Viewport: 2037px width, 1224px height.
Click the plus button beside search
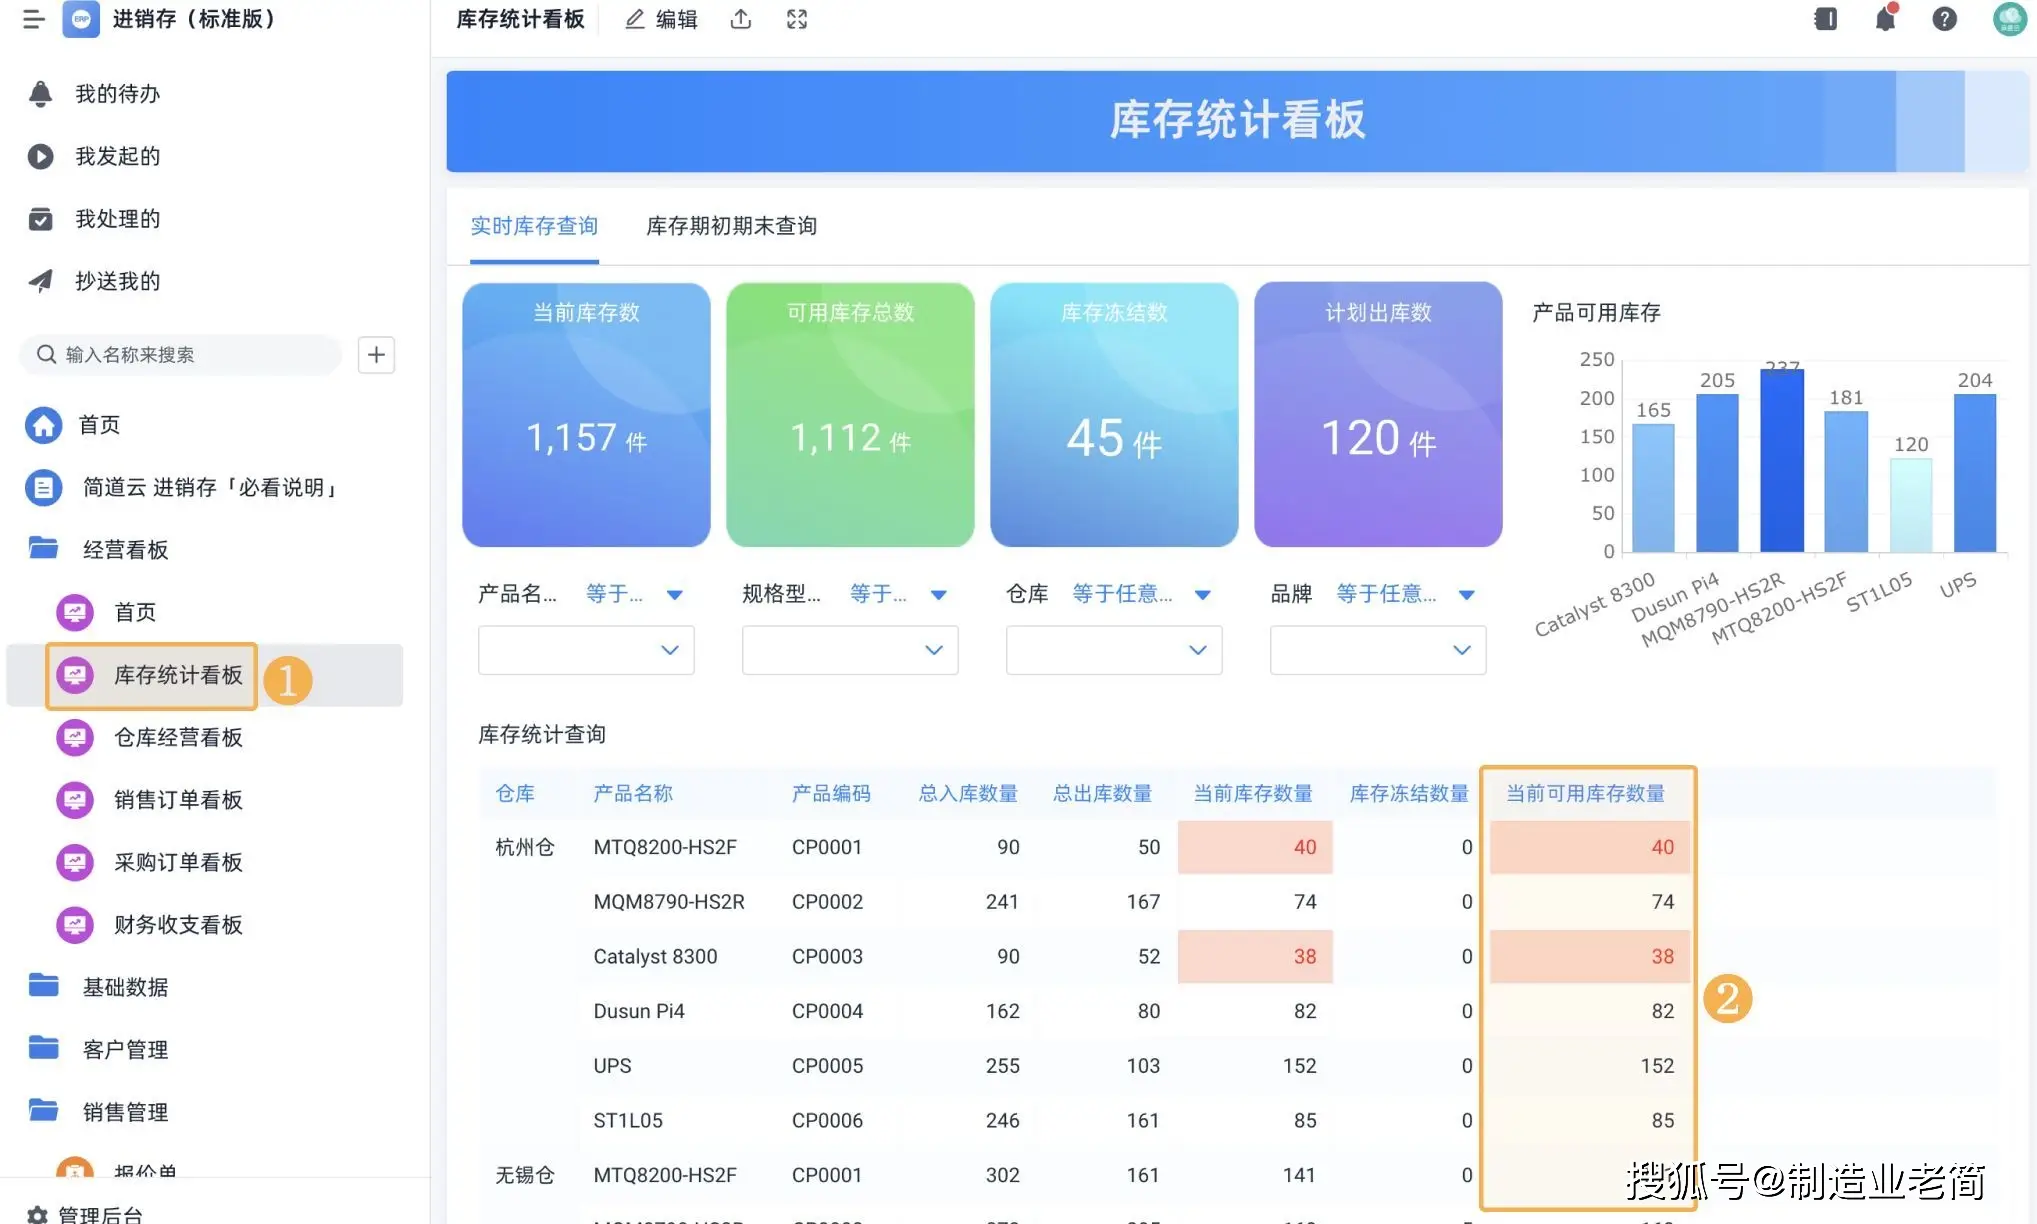tap(376, 355)
